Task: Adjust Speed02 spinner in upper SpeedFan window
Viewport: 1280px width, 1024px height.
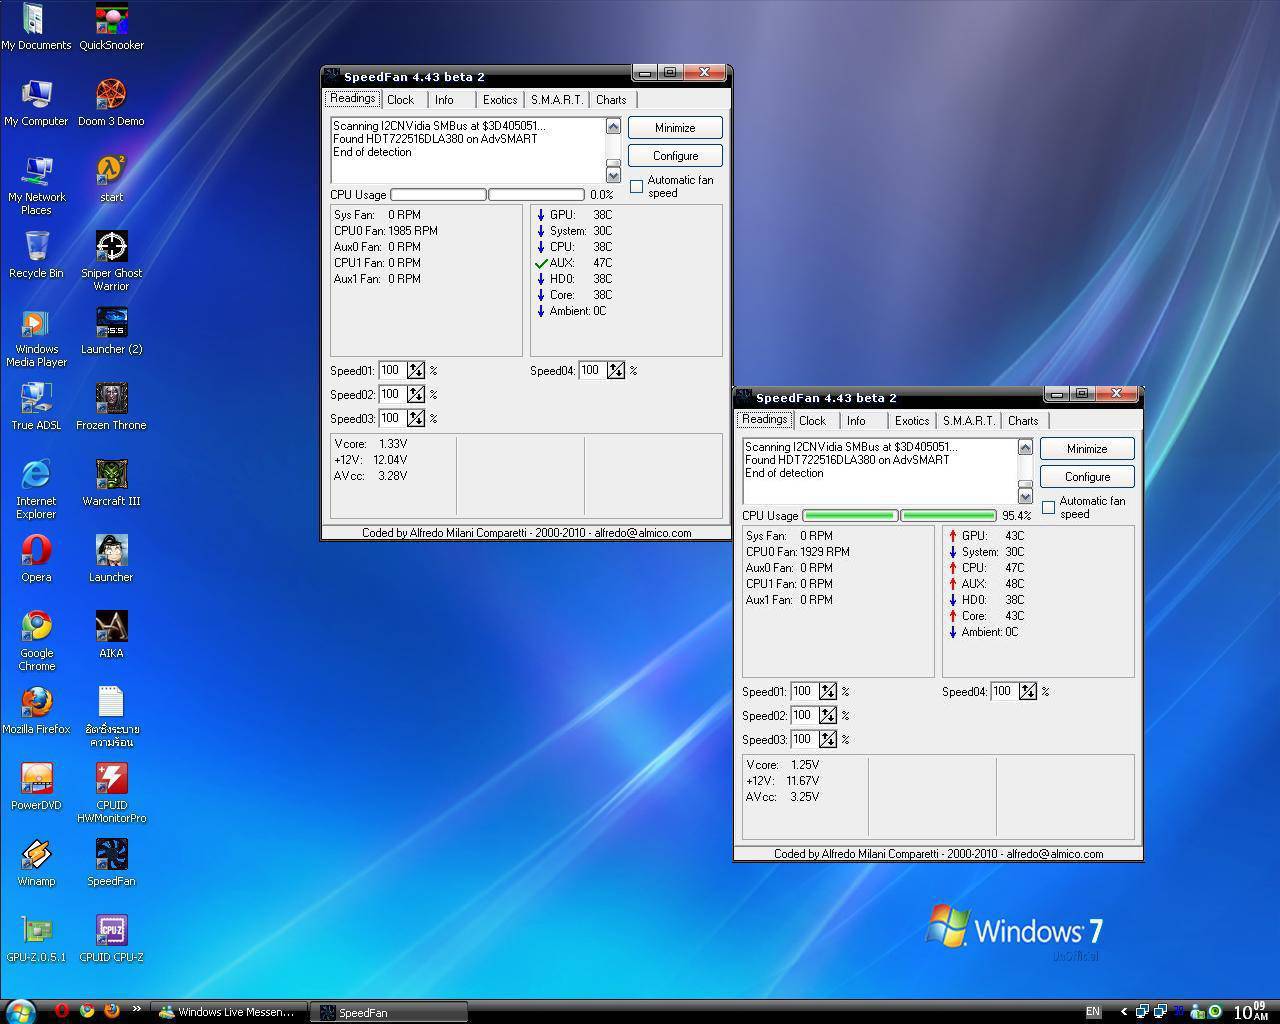Action: pyautogui.click(x=416, y=394)
